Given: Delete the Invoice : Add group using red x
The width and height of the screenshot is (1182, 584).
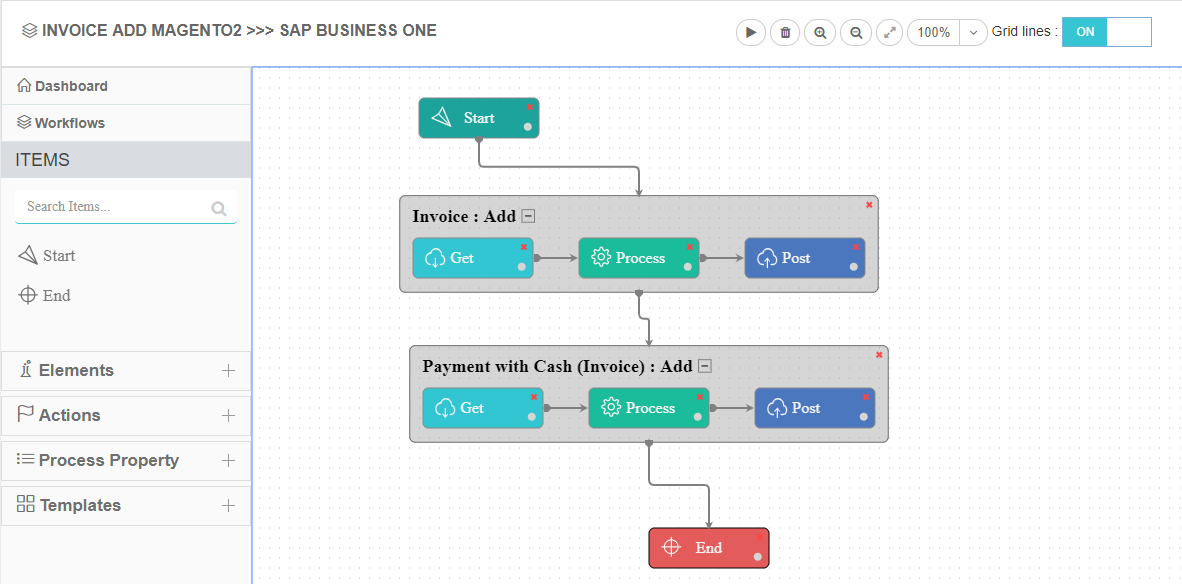Looking at the screenshot, I should click(869, 205).
